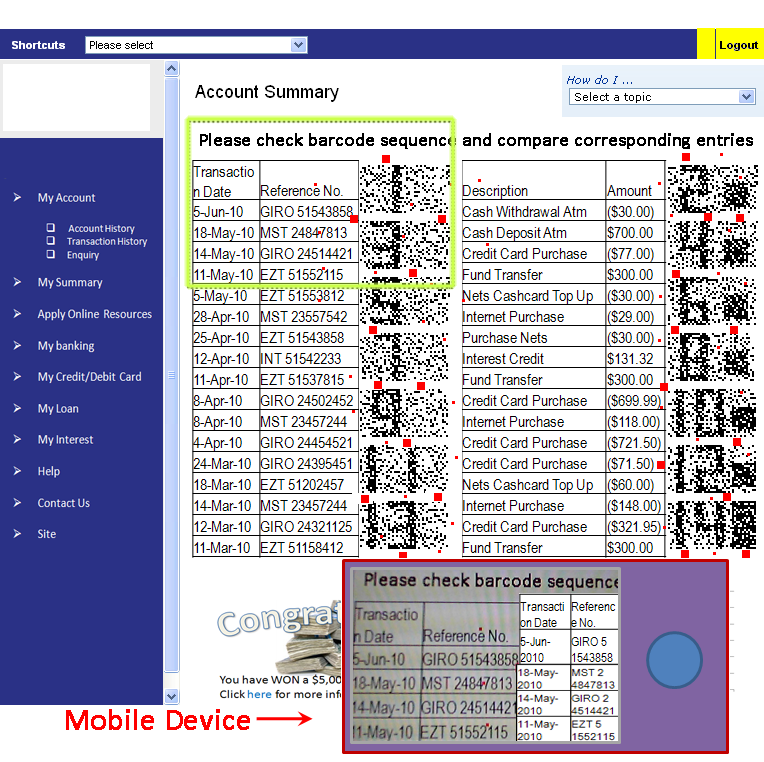The height and width of the screenshot is (762, 764).
Task: Click amount '($721.50)' cell
Action: [635, 442]
